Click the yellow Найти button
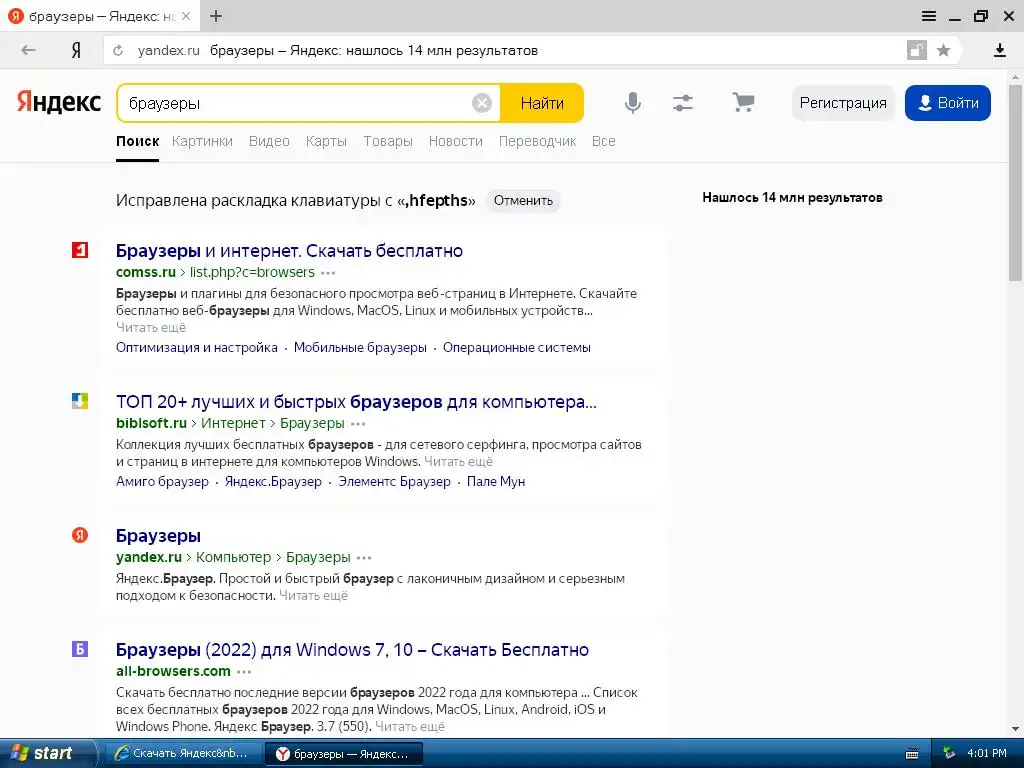 542,103
